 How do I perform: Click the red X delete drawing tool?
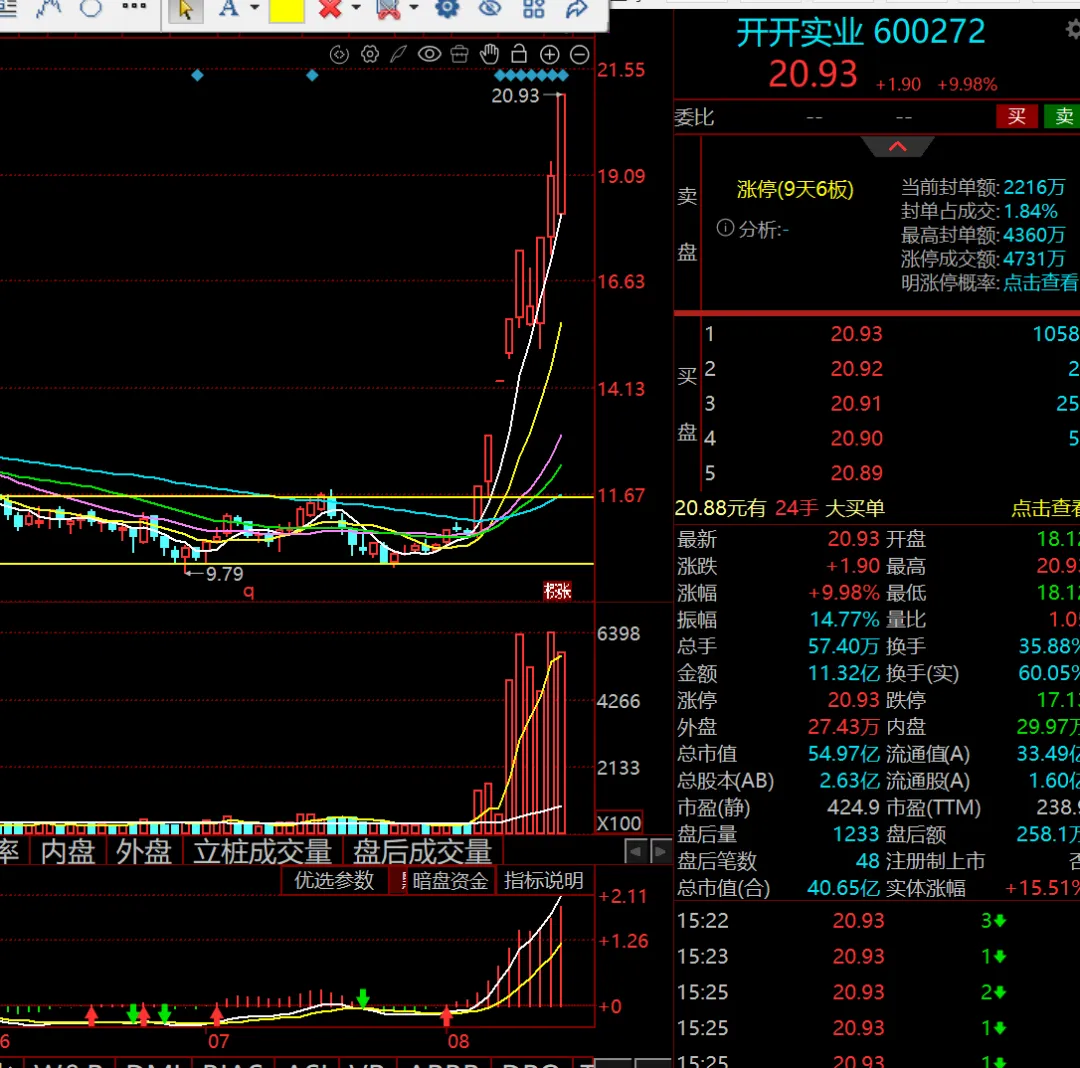tap(331, 9)
